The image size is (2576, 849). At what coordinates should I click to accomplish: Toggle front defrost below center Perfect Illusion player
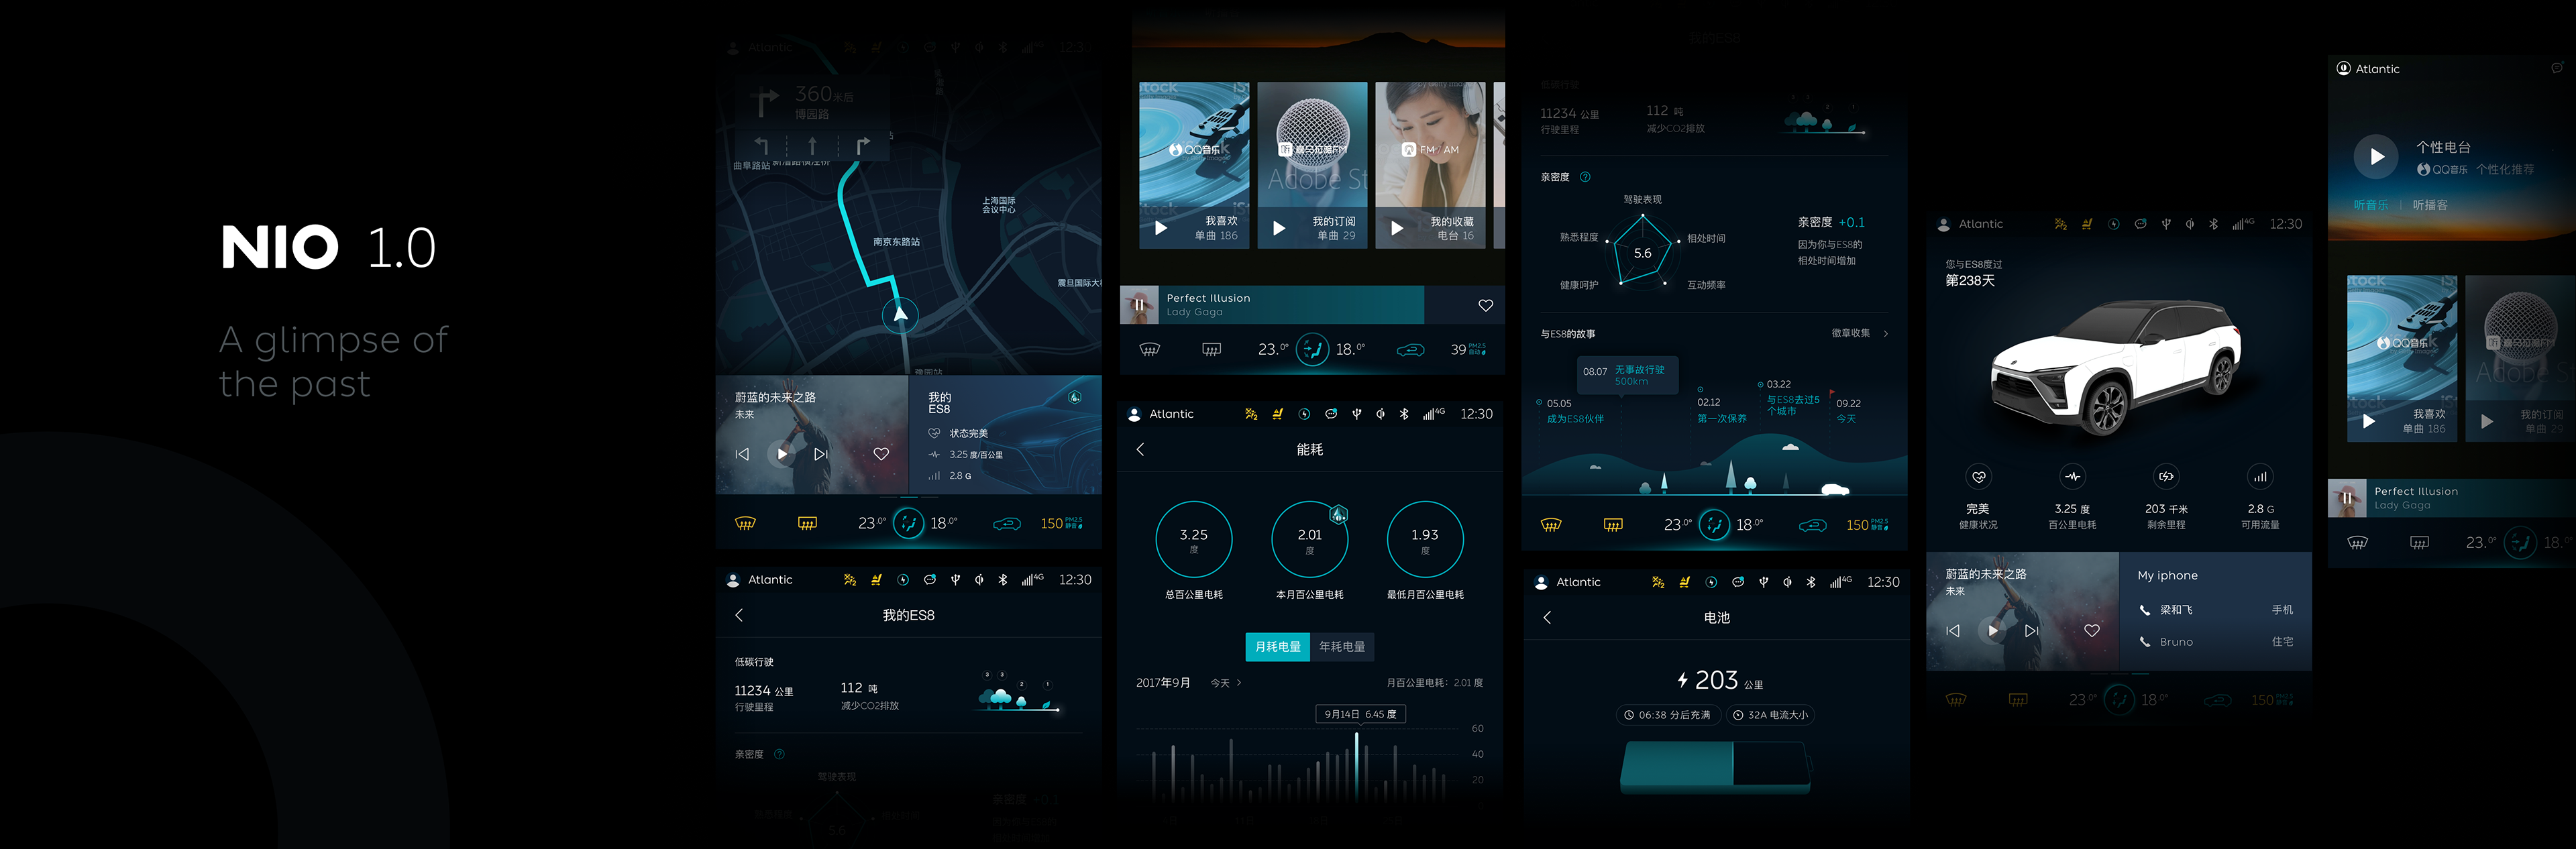pyautogui.click(x=1150, y=349)
